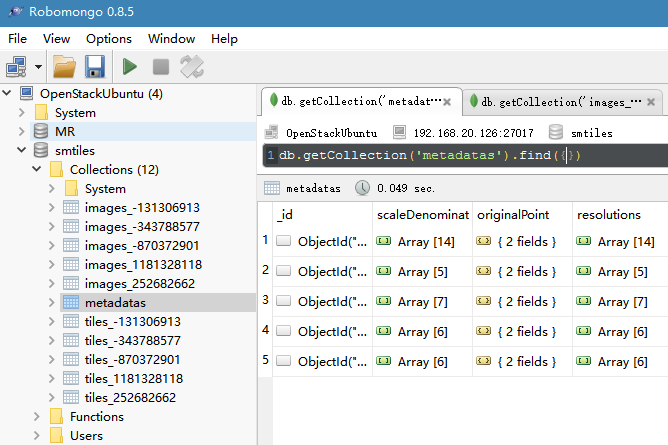The height and width of the screenshot is (445, 668).
Task: Click the originalPoint column header
Action: 522,215
